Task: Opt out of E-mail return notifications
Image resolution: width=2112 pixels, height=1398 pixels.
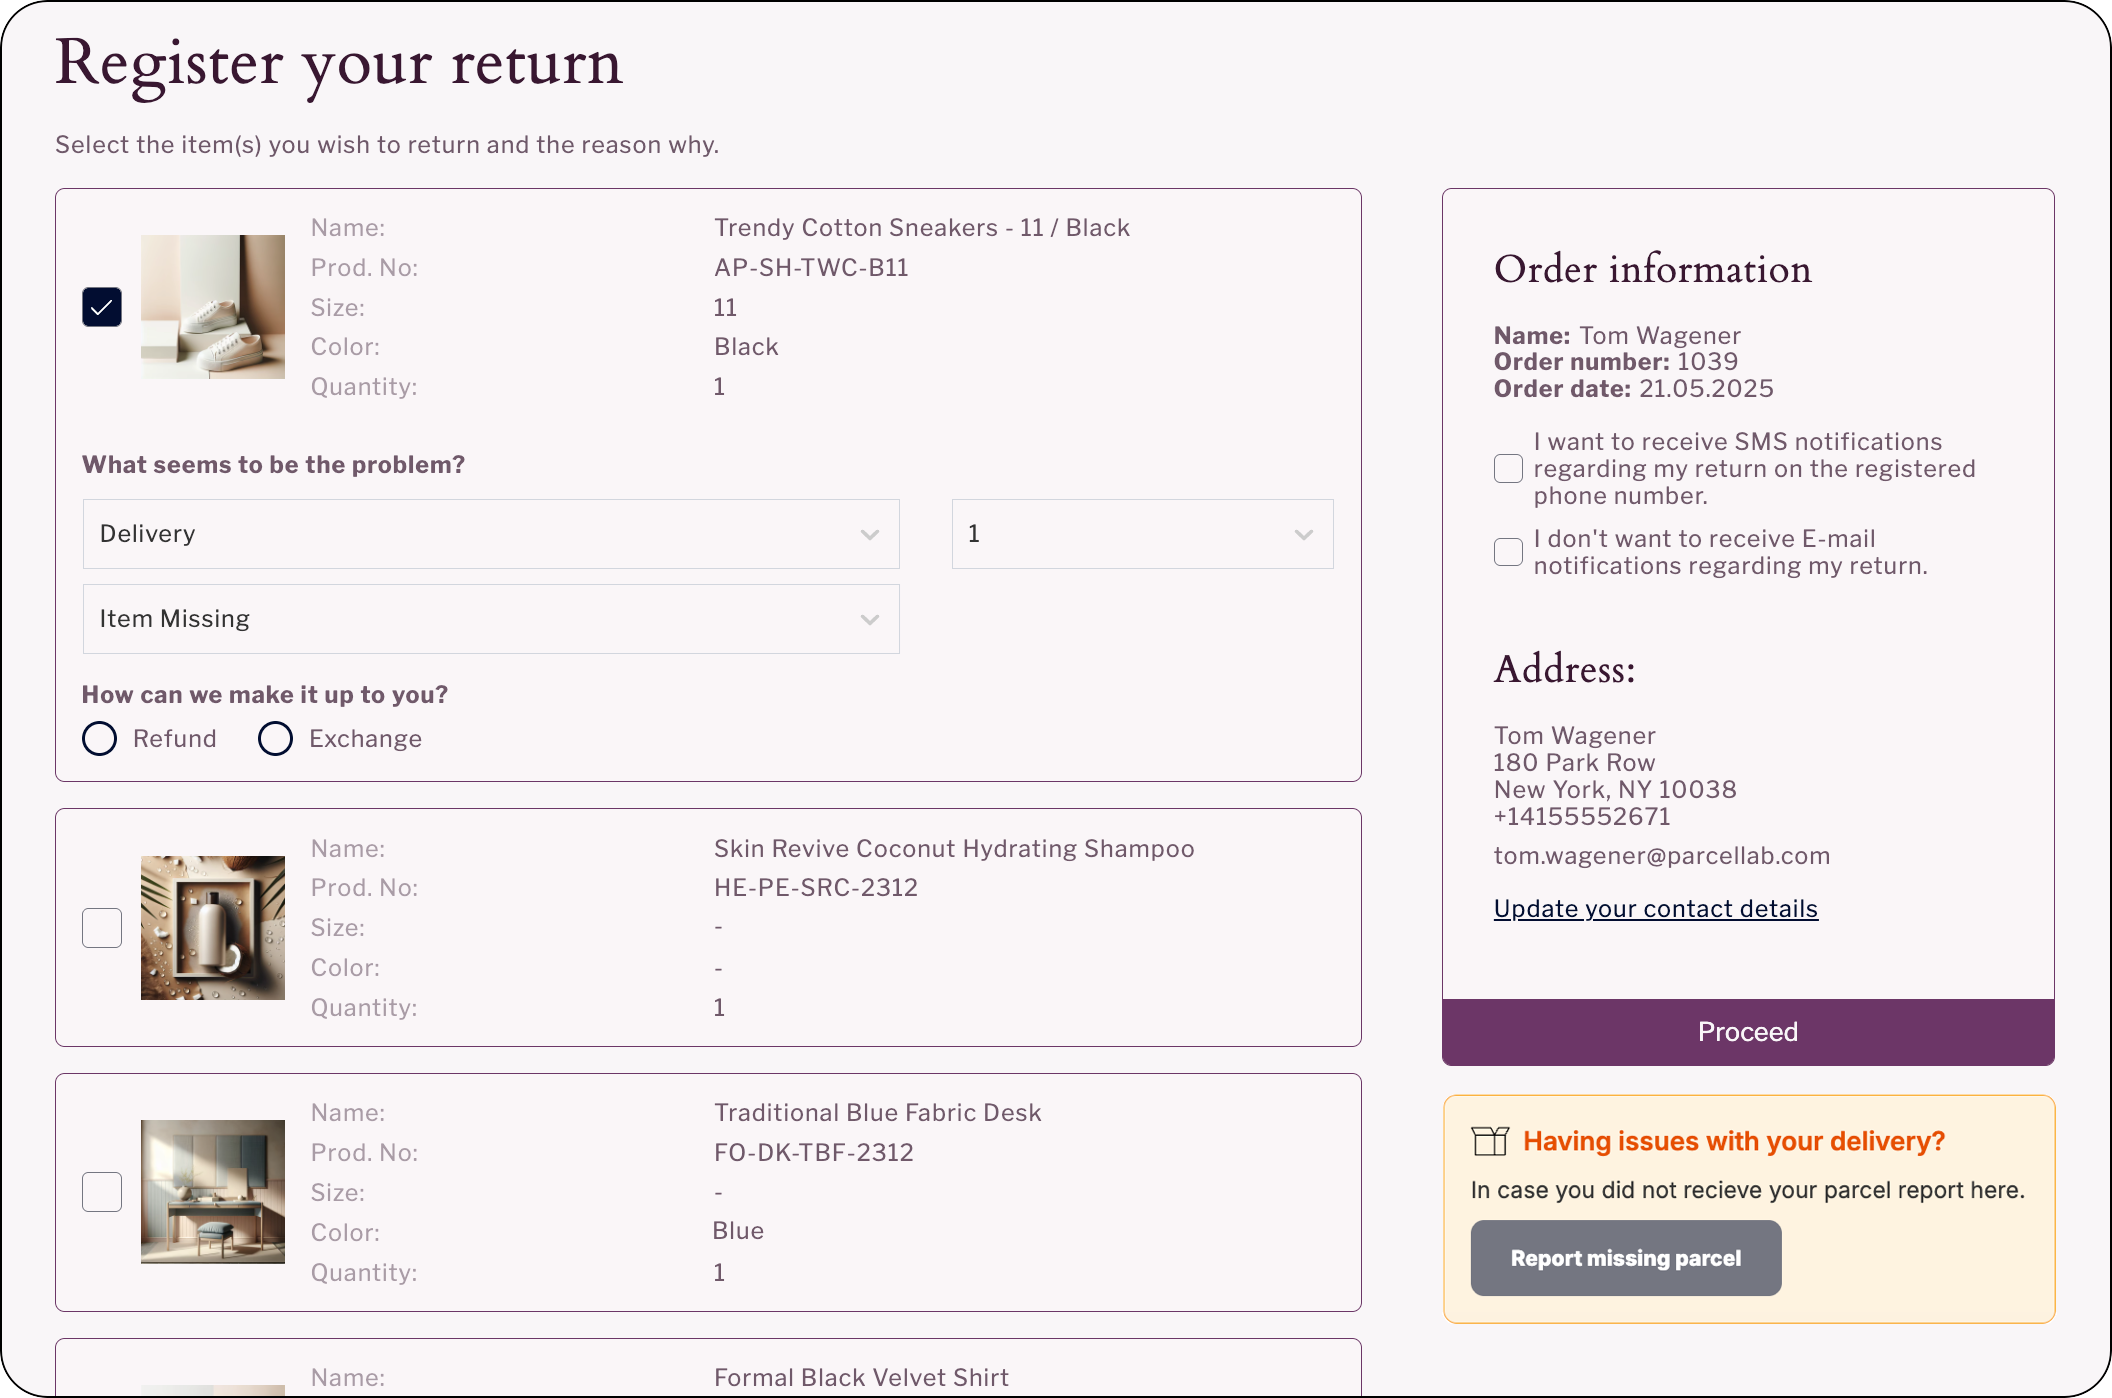Action: pos(1508,552)
